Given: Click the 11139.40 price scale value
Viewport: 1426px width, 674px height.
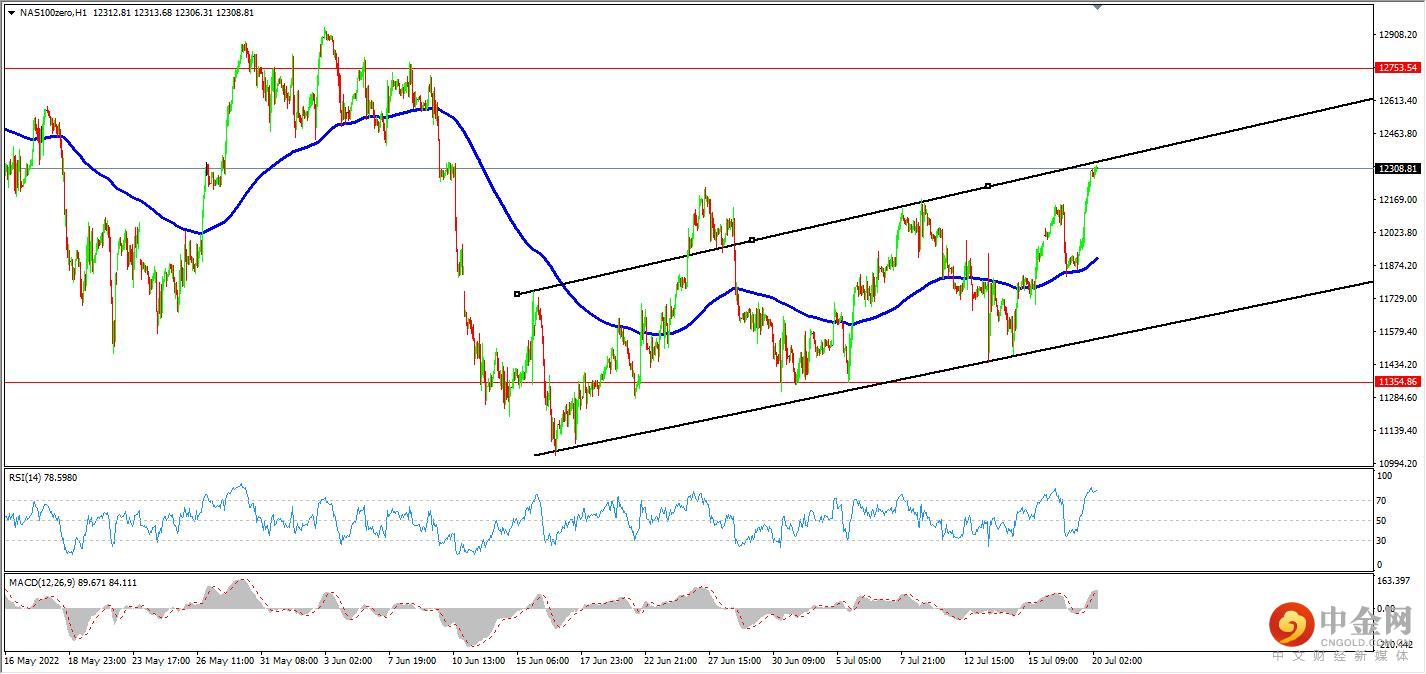Looking at the screenshot, I should coord(1398,431).
